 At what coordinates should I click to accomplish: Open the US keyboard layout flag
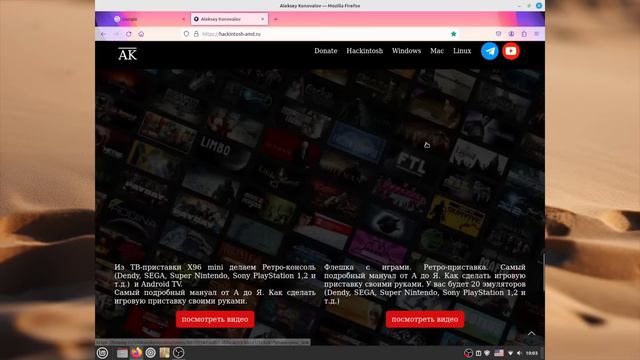click(x=499, y=353)
